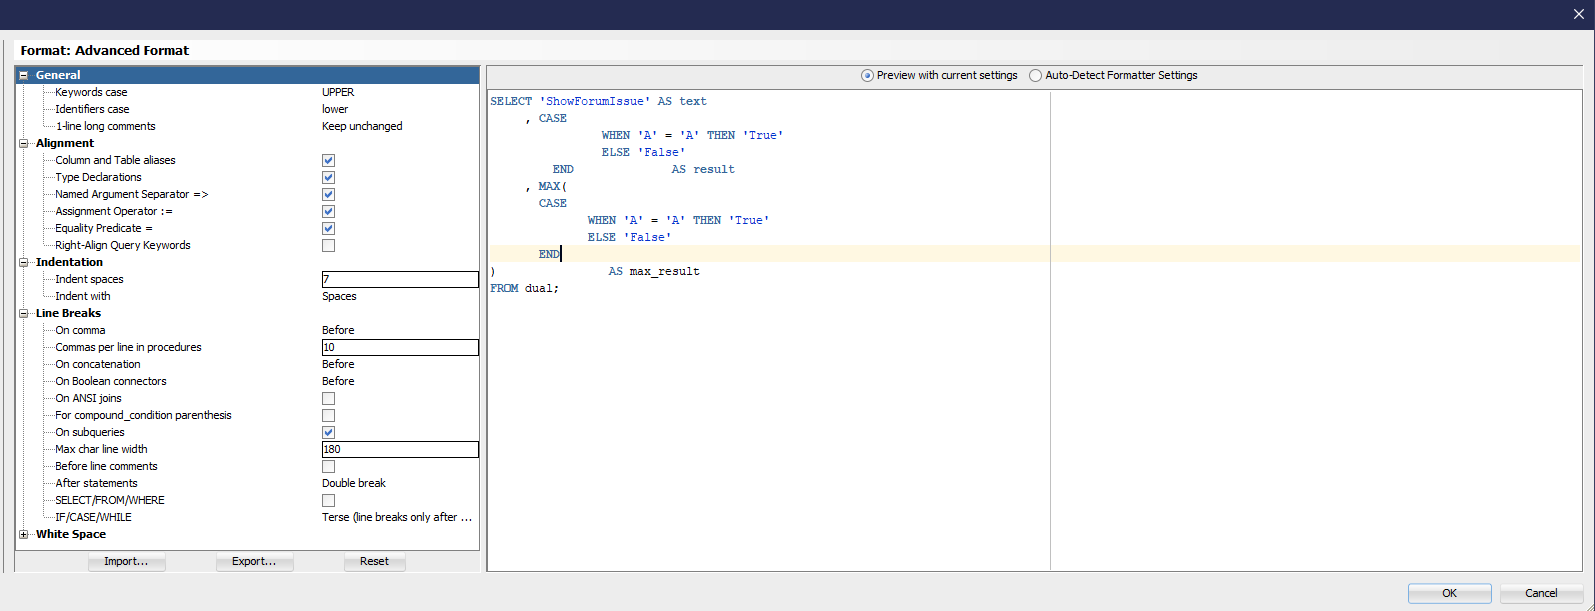Viewport: 1595px width, 611px height.
Task: Collapse the Indentation section
Action: point(23,262)
